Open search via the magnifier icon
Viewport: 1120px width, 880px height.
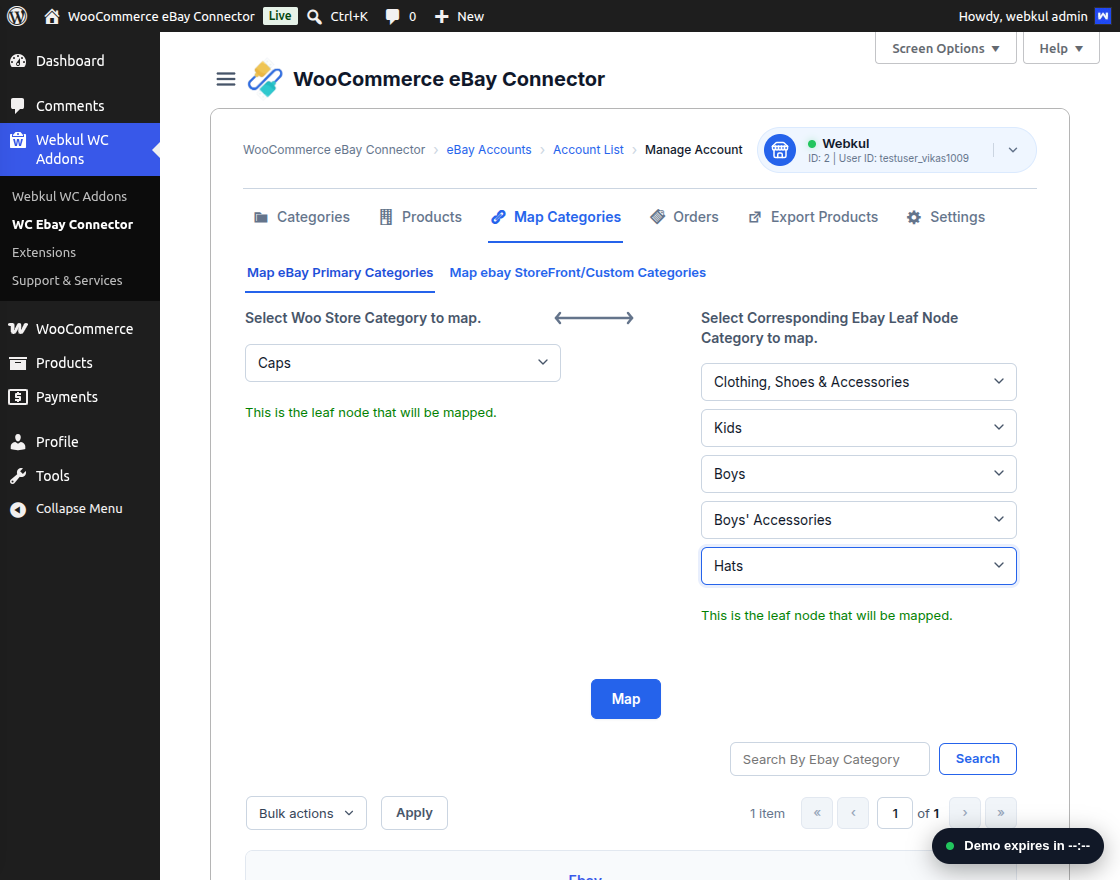click(x=314, y=16)
